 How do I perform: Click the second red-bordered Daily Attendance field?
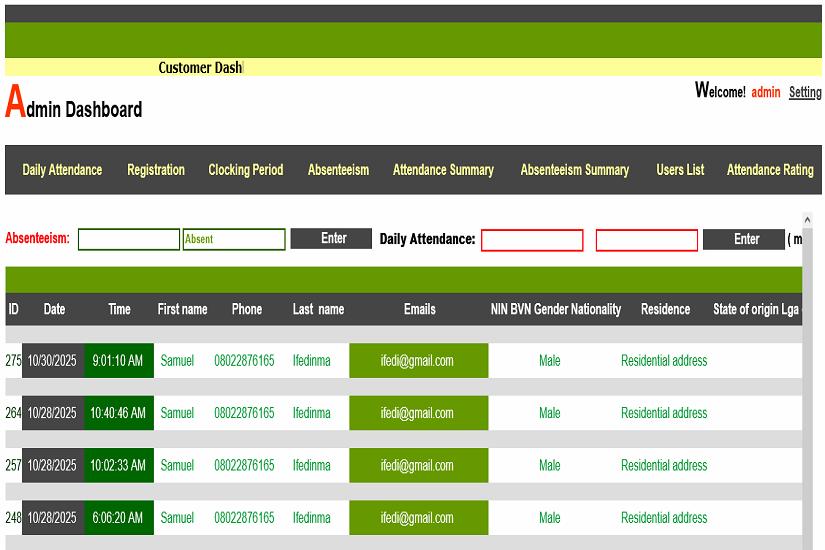click(x=647, y=241)
